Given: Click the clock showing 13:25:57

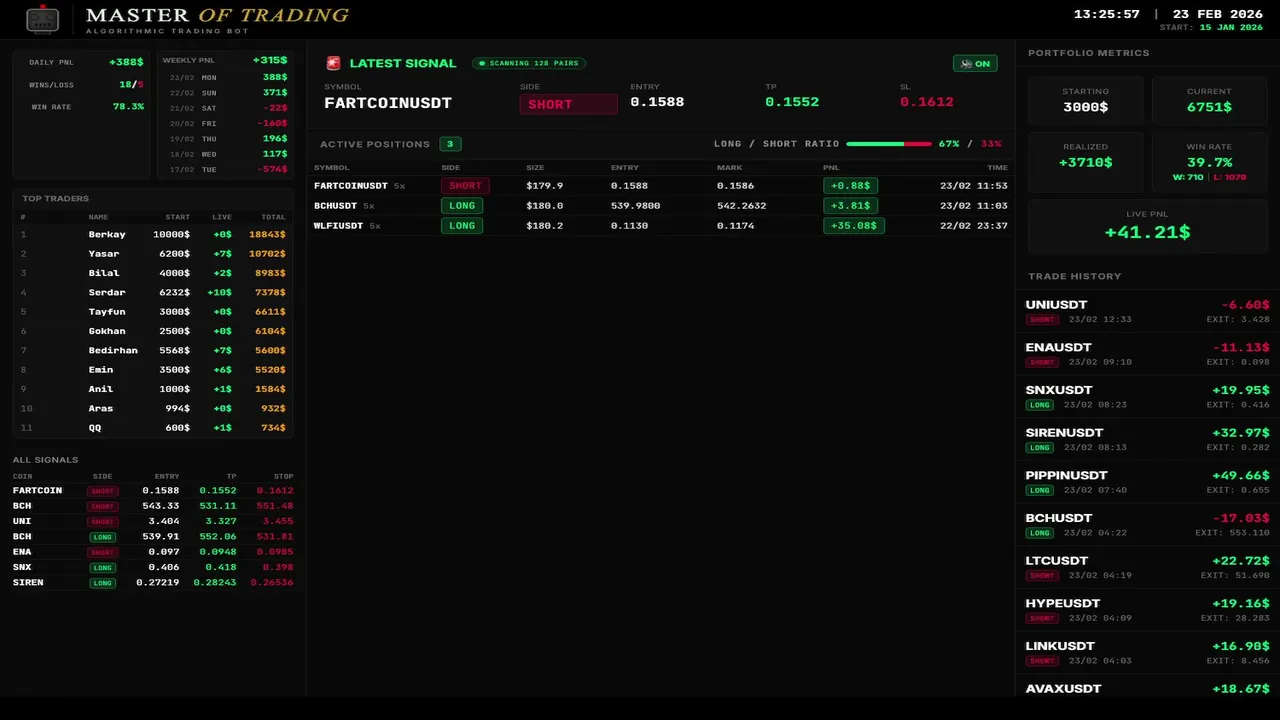Looking at the screenshot, I should [x=1107, y=14].
